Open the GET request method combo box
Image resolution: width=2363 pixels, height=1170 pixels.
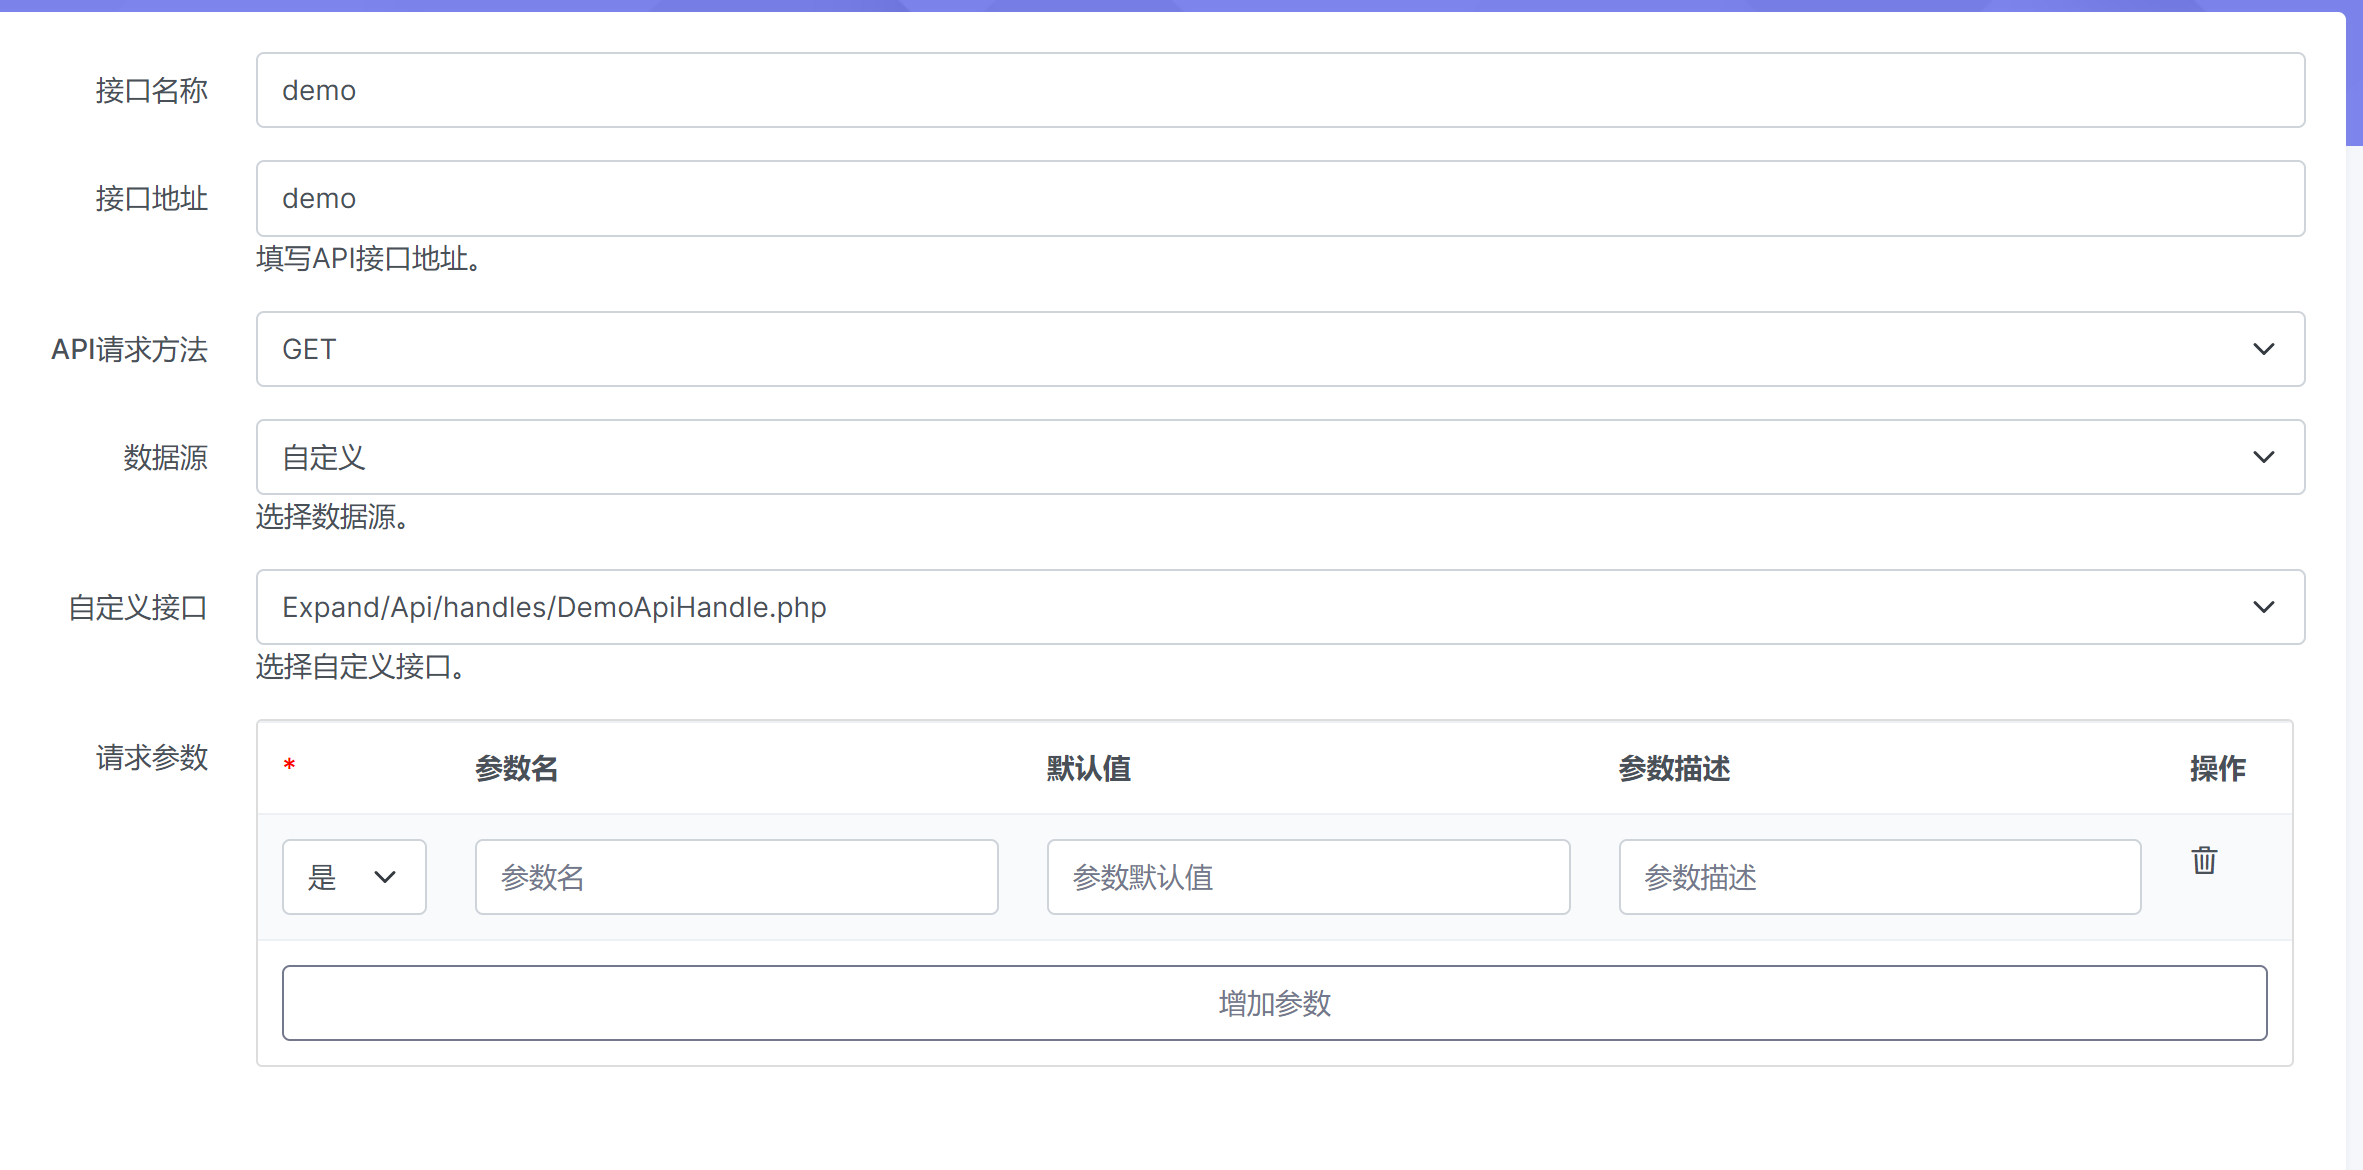(1280, 349)
